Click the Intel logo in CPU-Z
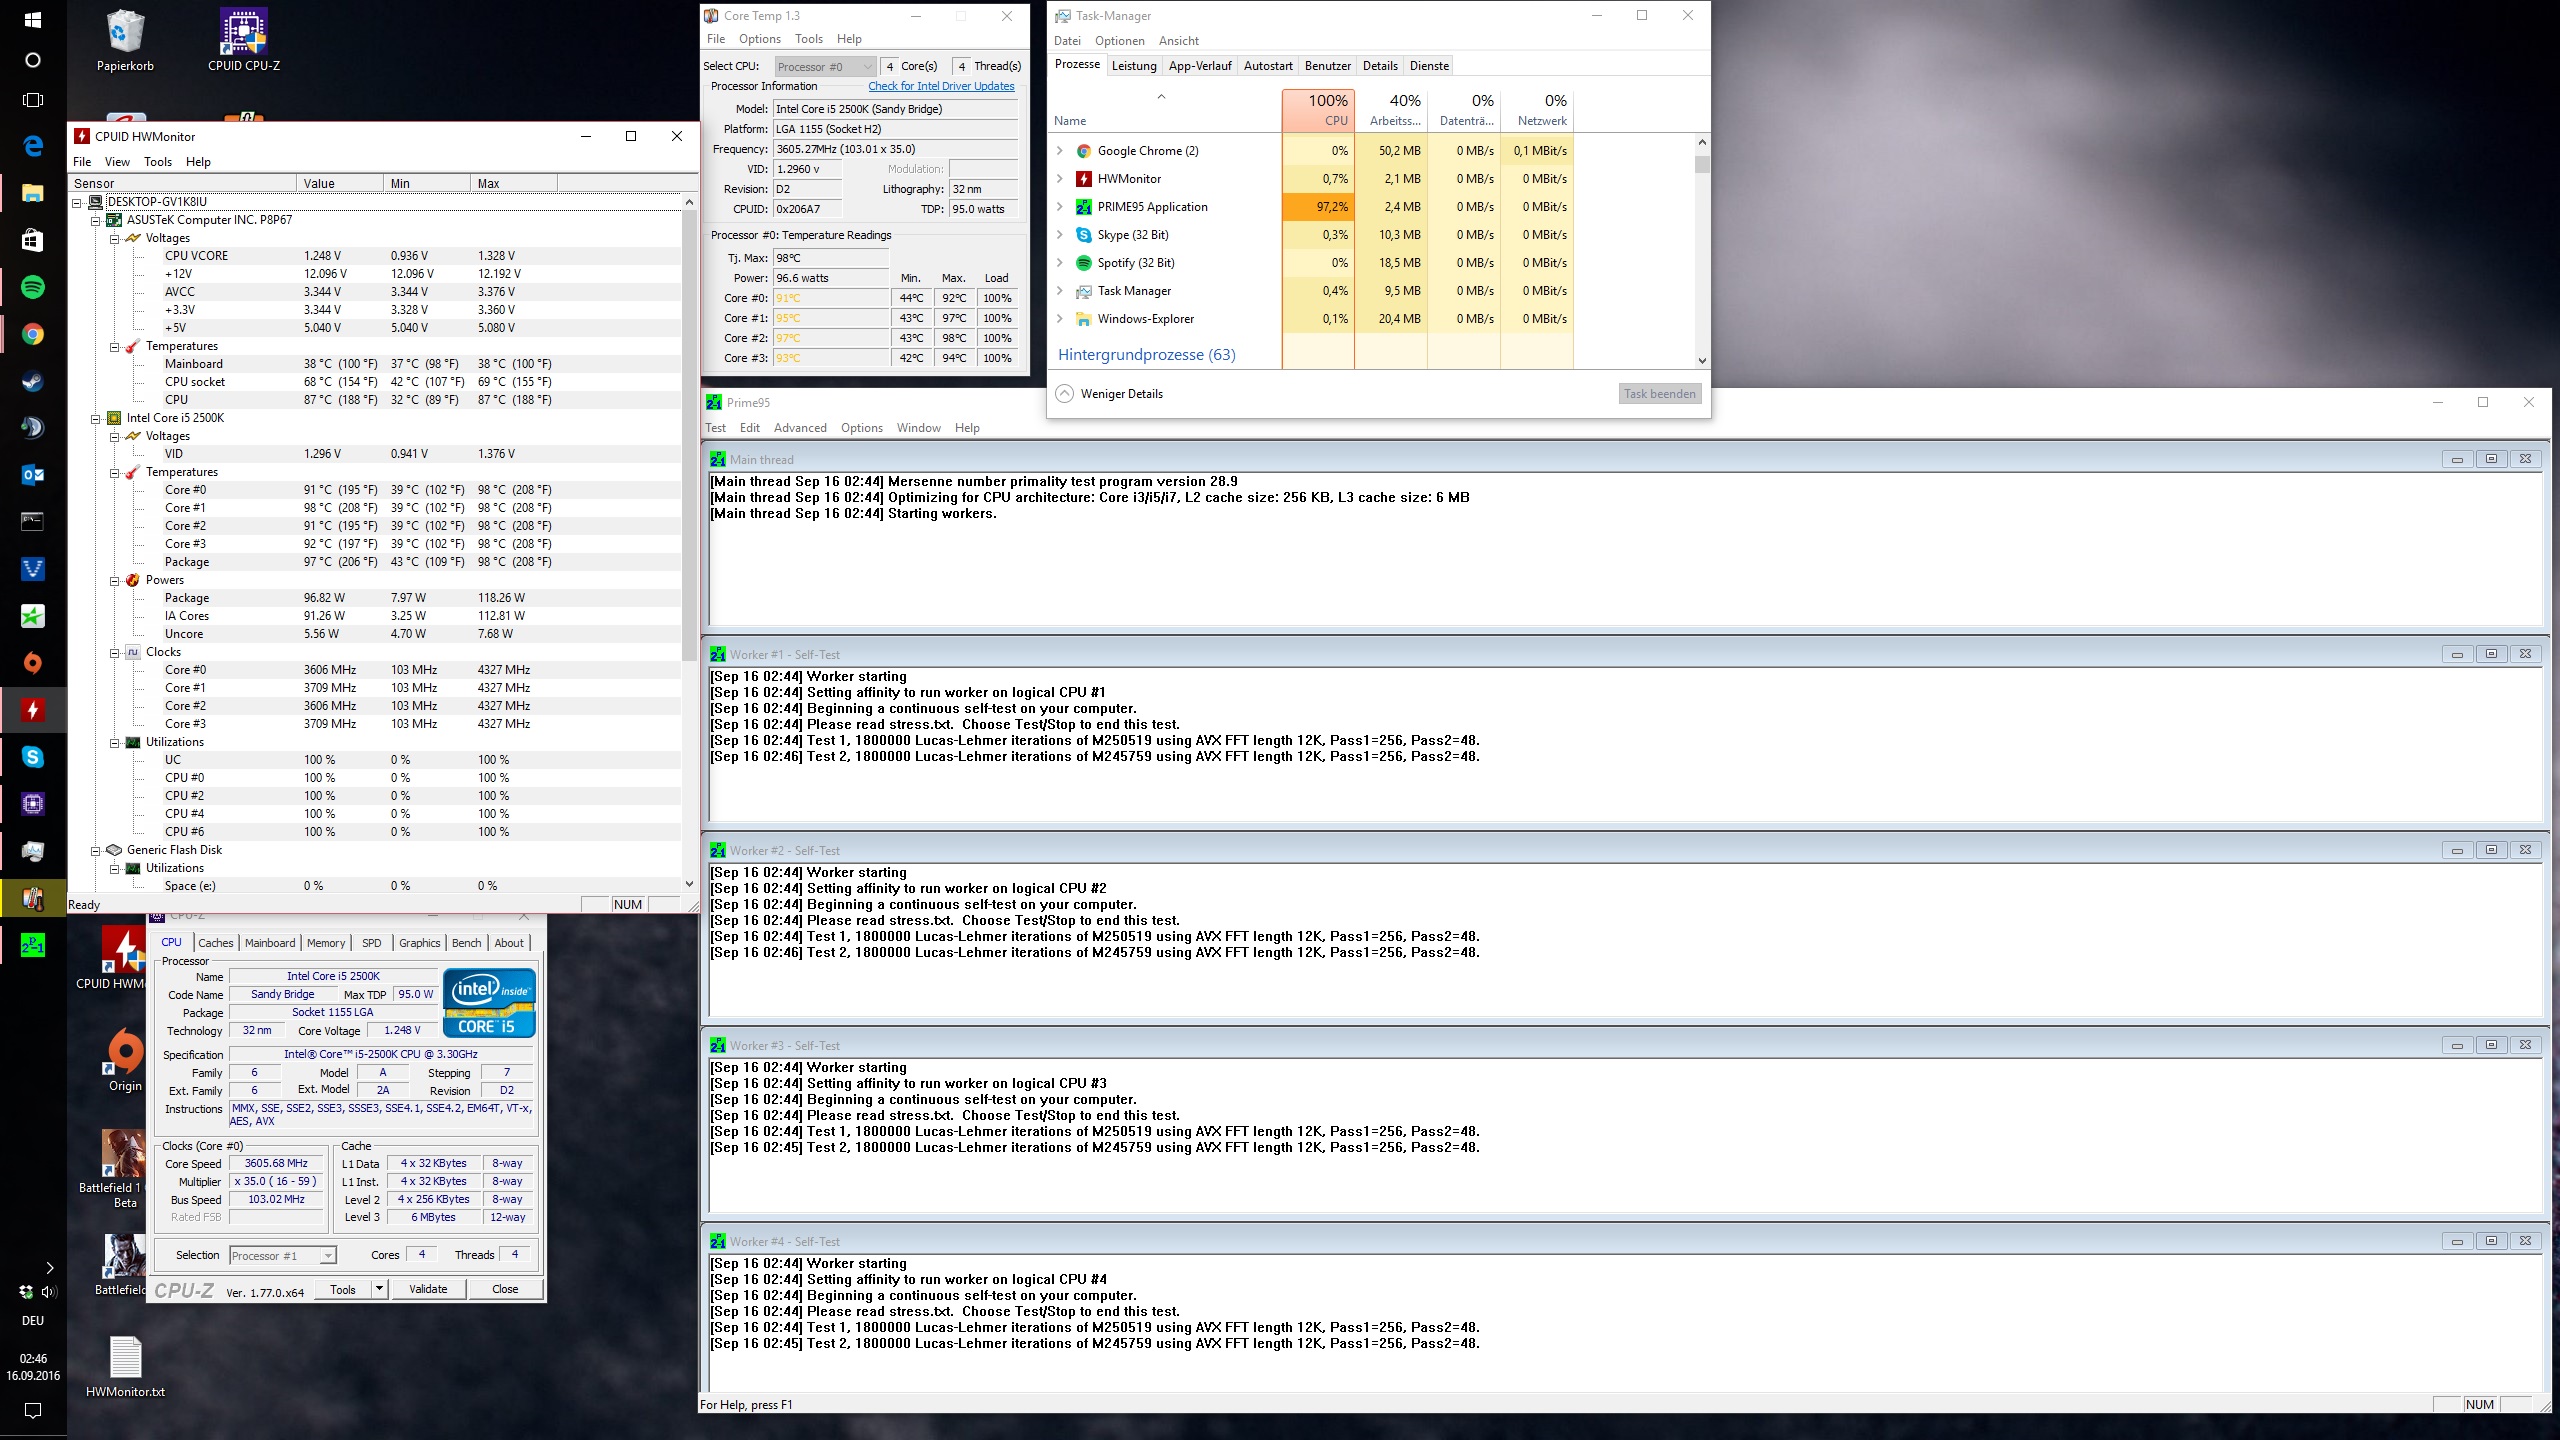 (489, 1002)
